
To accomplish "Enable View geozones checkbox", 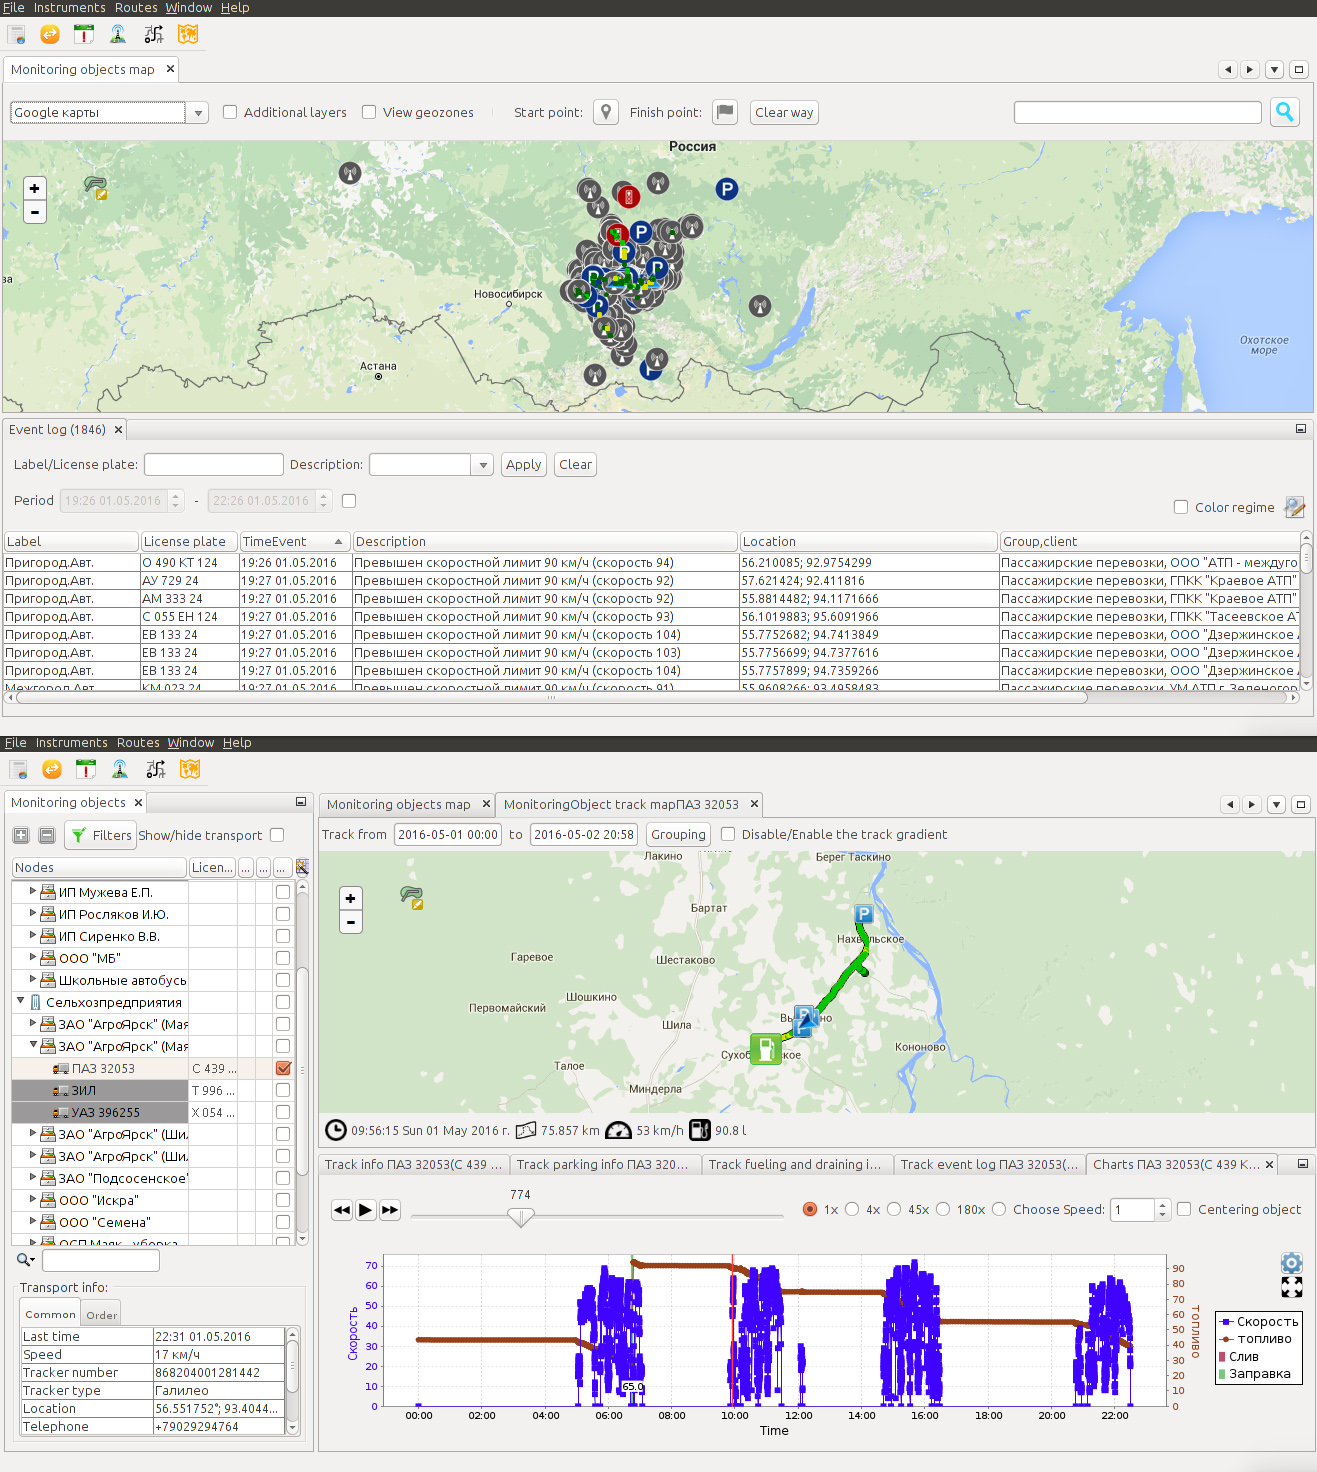I will pos(369,112).
